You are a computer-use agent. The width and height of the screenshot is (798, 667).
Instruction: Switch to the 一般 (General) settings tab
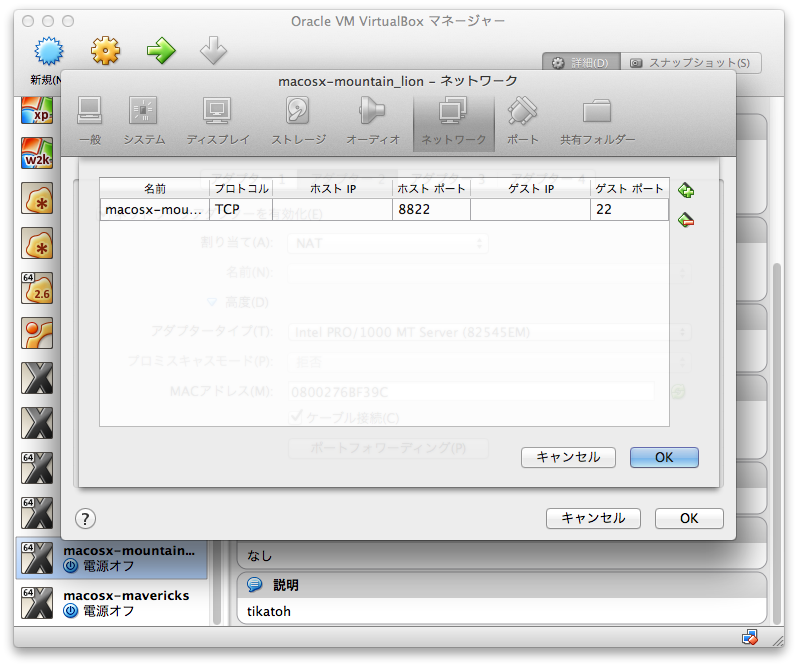89,121
